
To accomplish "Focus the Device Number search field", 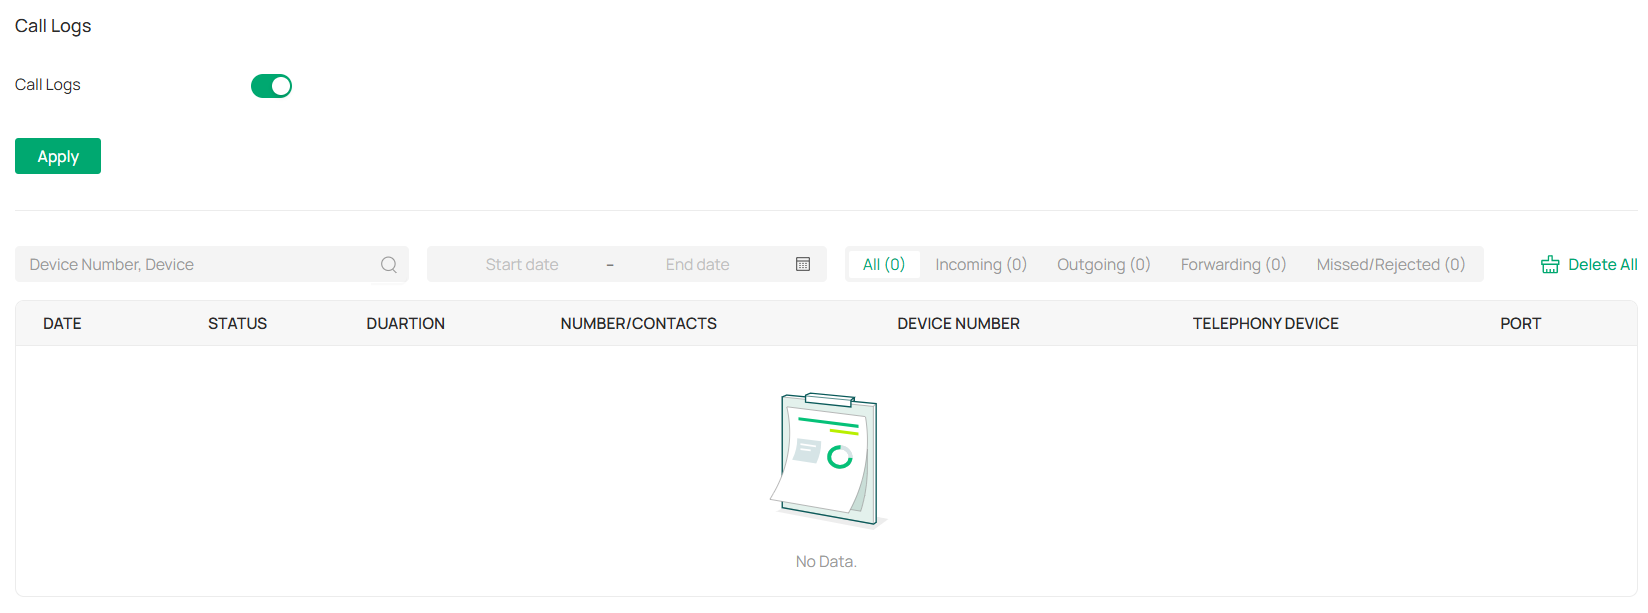I will tap(200, 264).
